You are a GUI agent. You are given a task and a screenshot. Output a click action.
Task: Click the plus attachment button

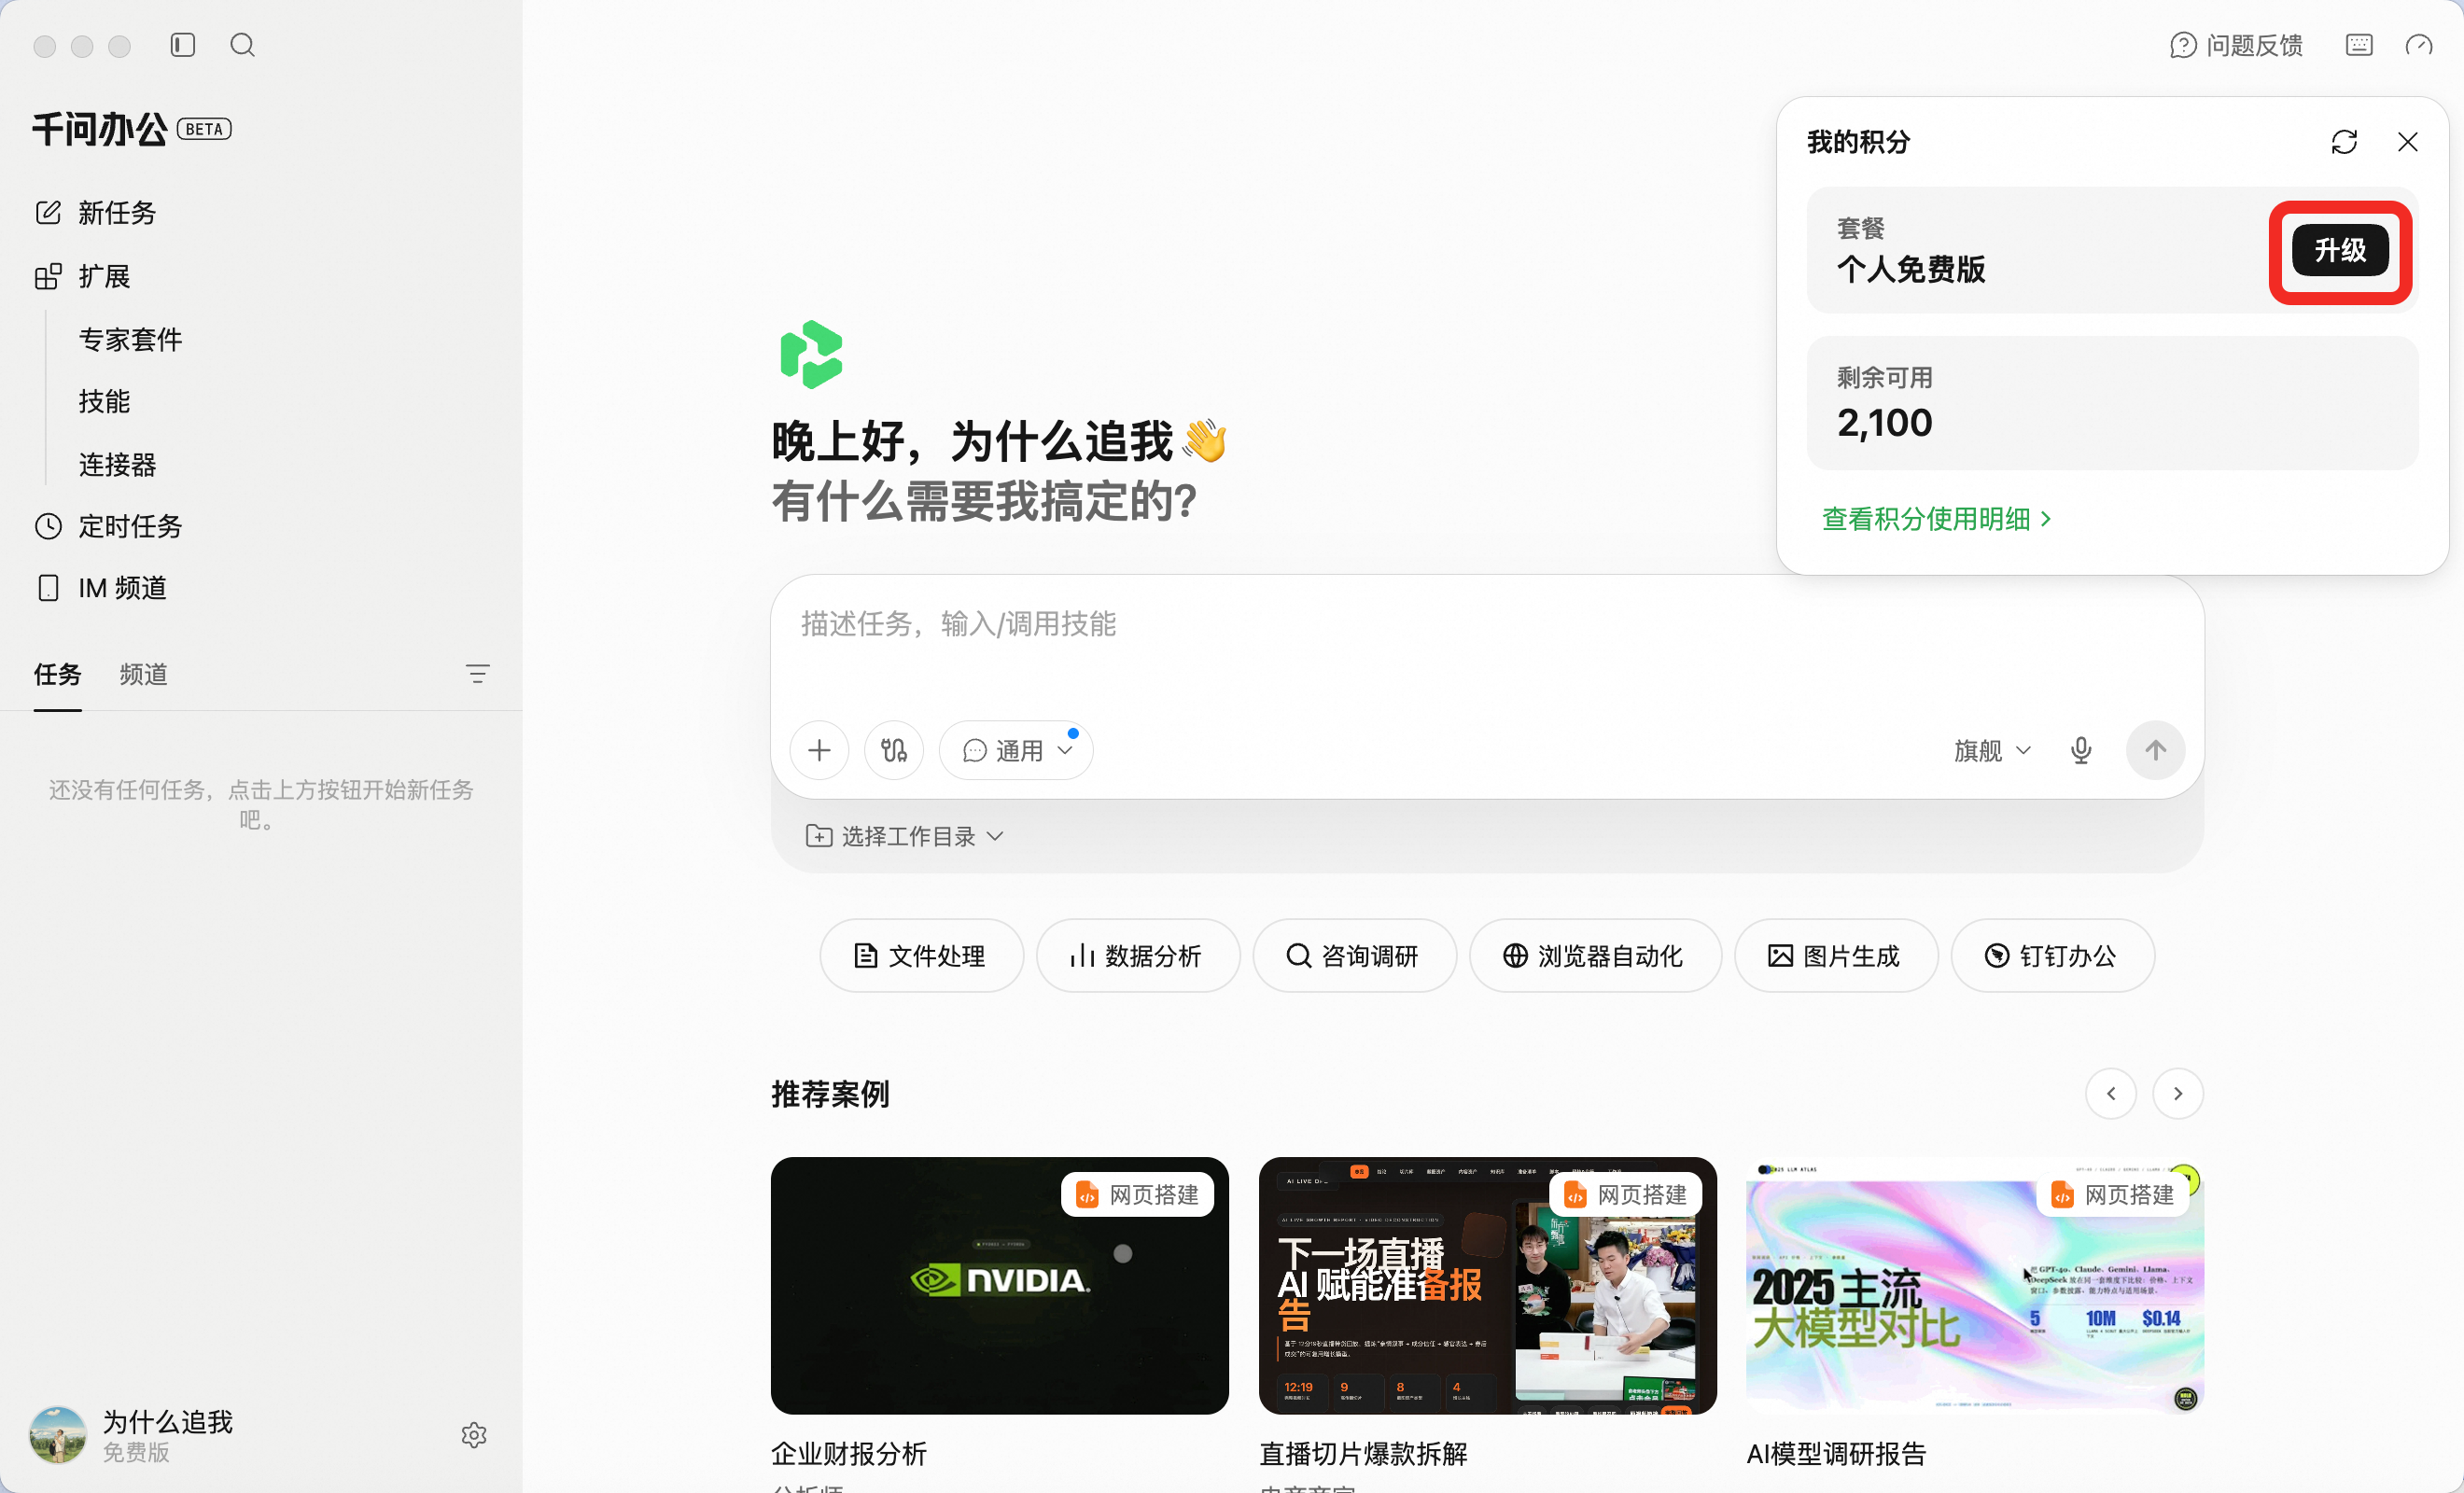(x=819, y=750)
